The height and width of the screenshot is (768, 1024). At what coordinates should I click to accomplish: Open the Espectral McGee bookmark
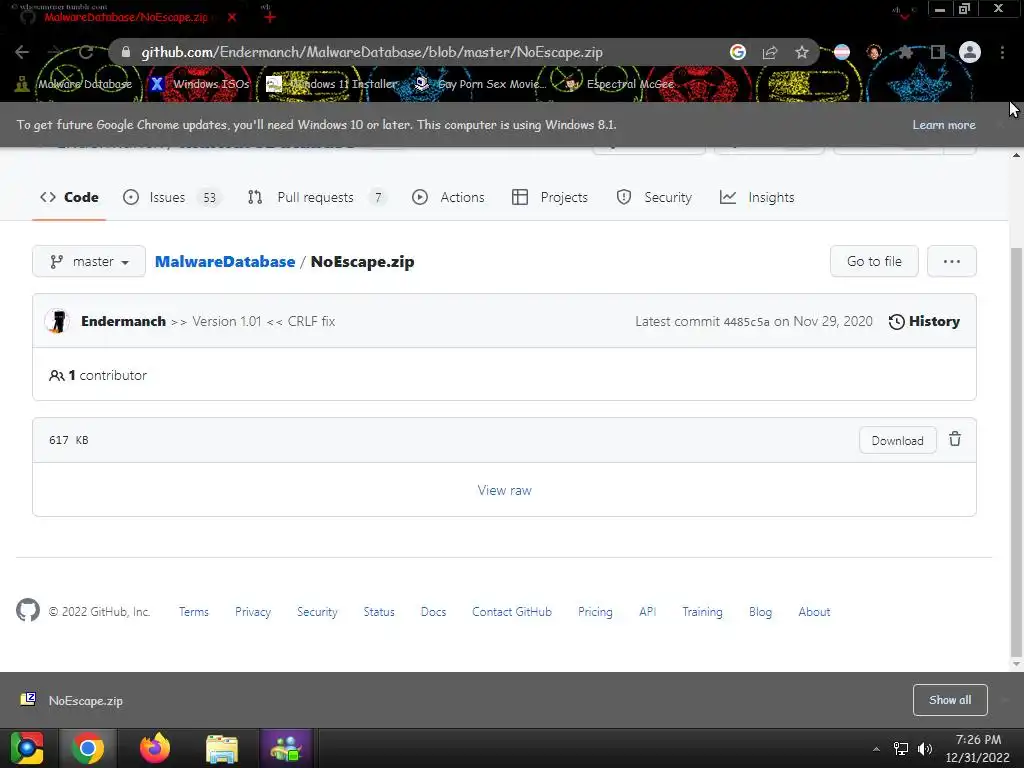tap(619, 84)
